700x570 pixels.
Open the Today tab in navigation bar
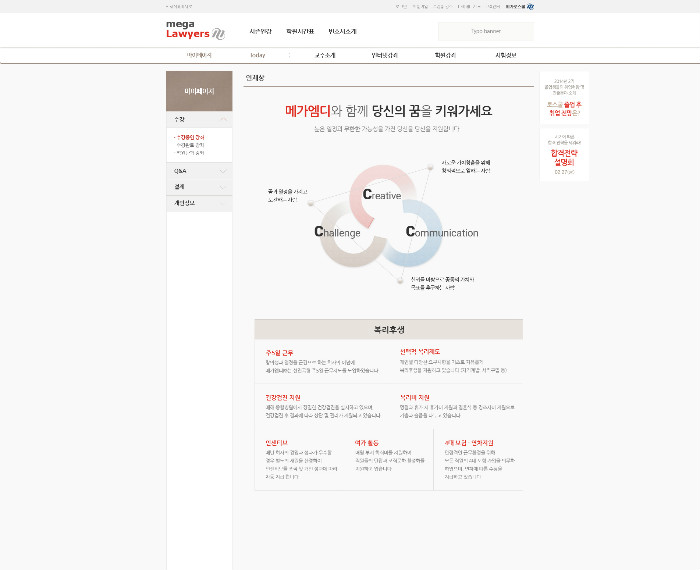258,55
